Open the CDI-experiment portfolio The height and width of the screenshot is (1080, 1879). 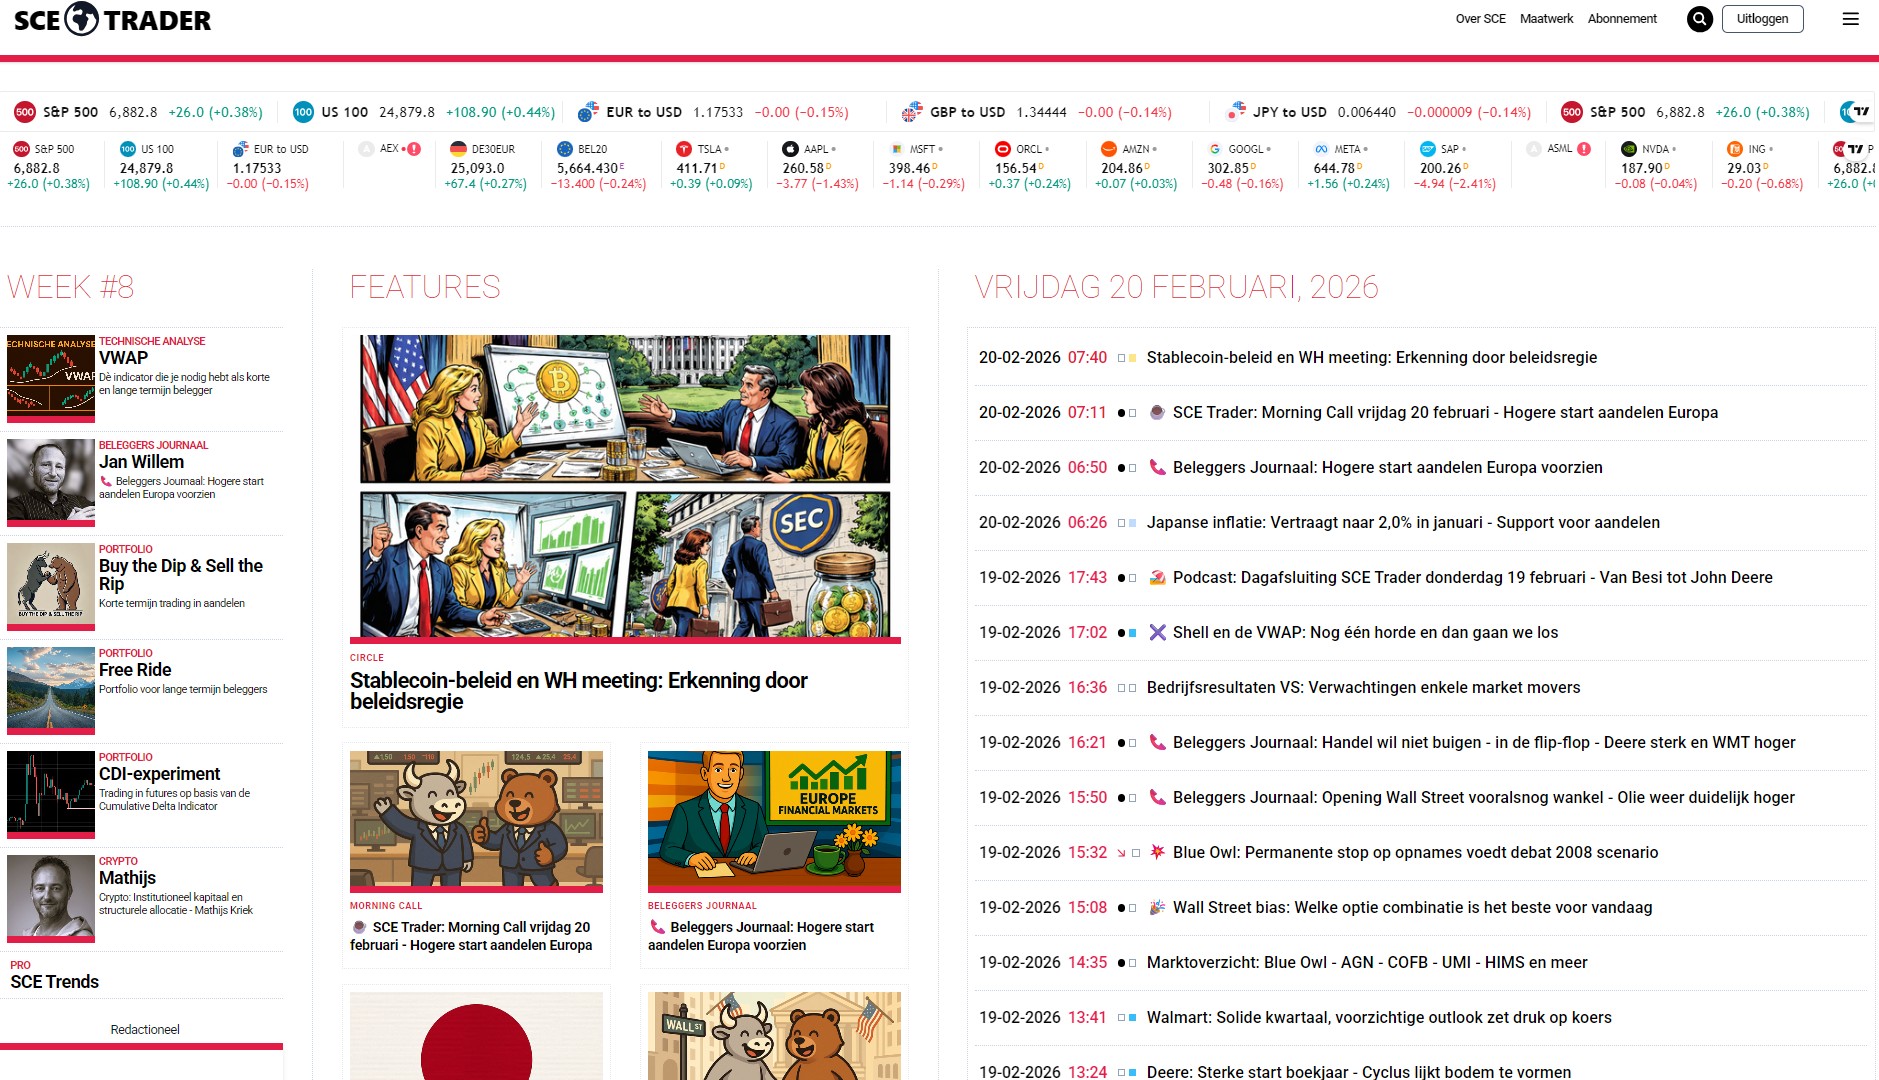(x=159, y=774)
